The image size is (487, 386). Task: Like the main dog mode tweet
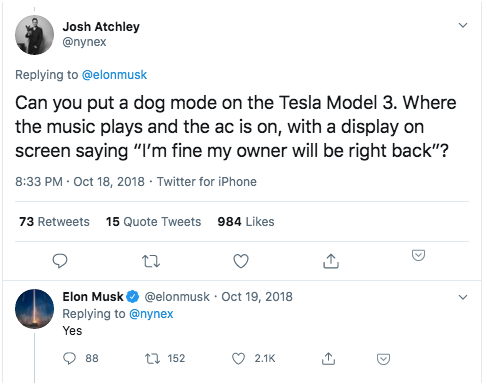tap(241, 261)
